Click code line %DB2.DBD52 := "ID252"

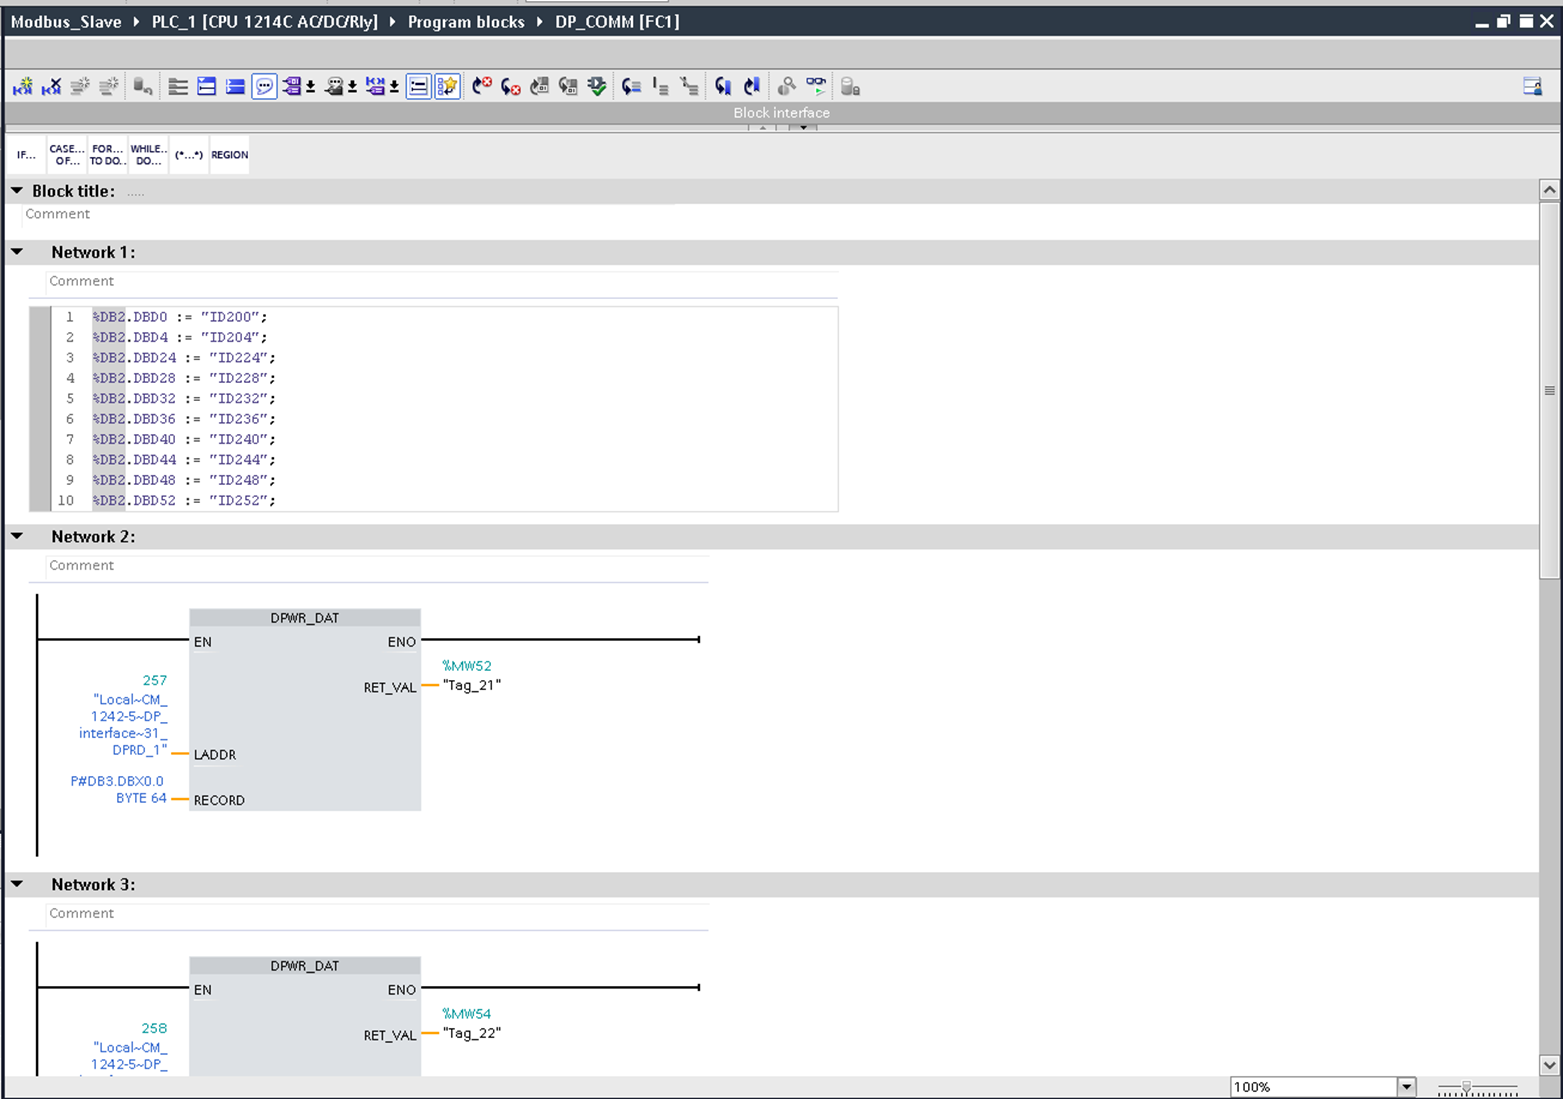pyautogui.click(x=184, y=500)
